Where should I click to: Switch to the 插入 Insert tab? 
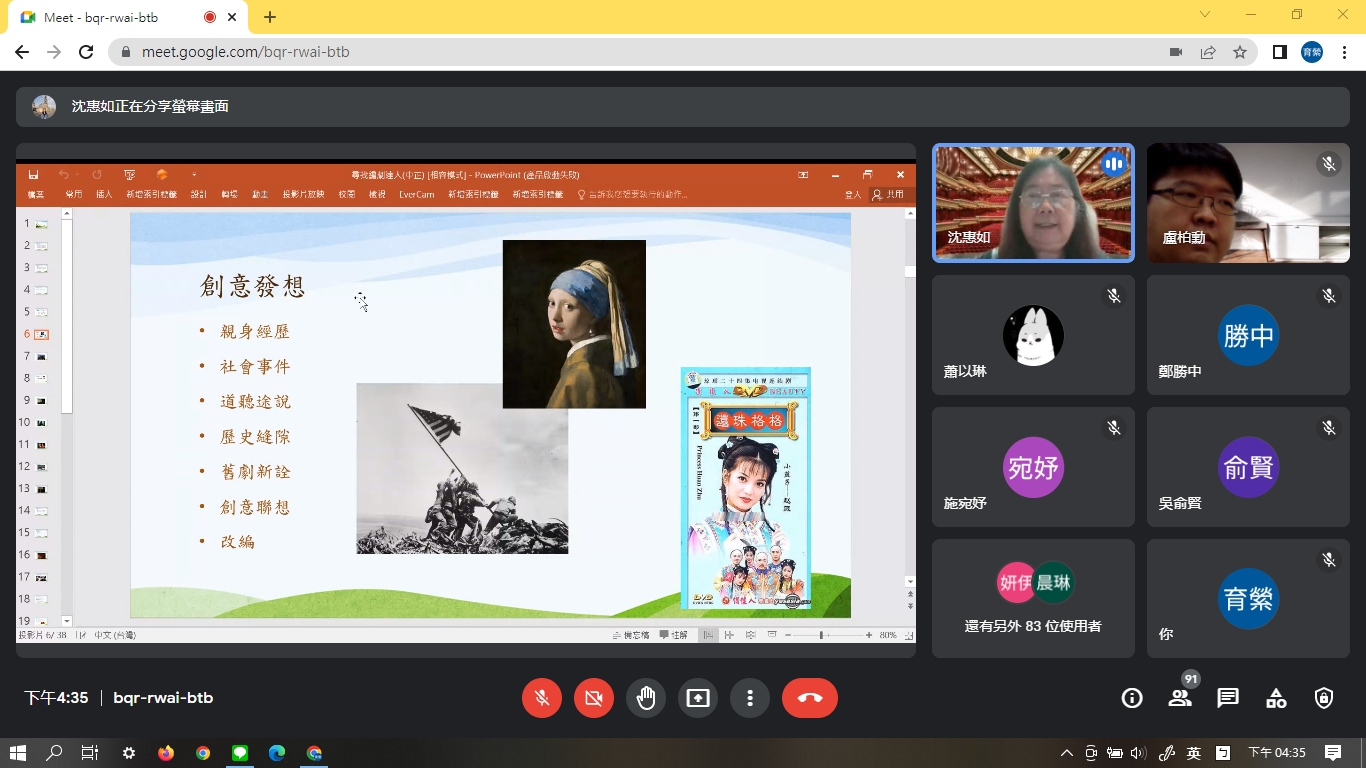point(104,194)
